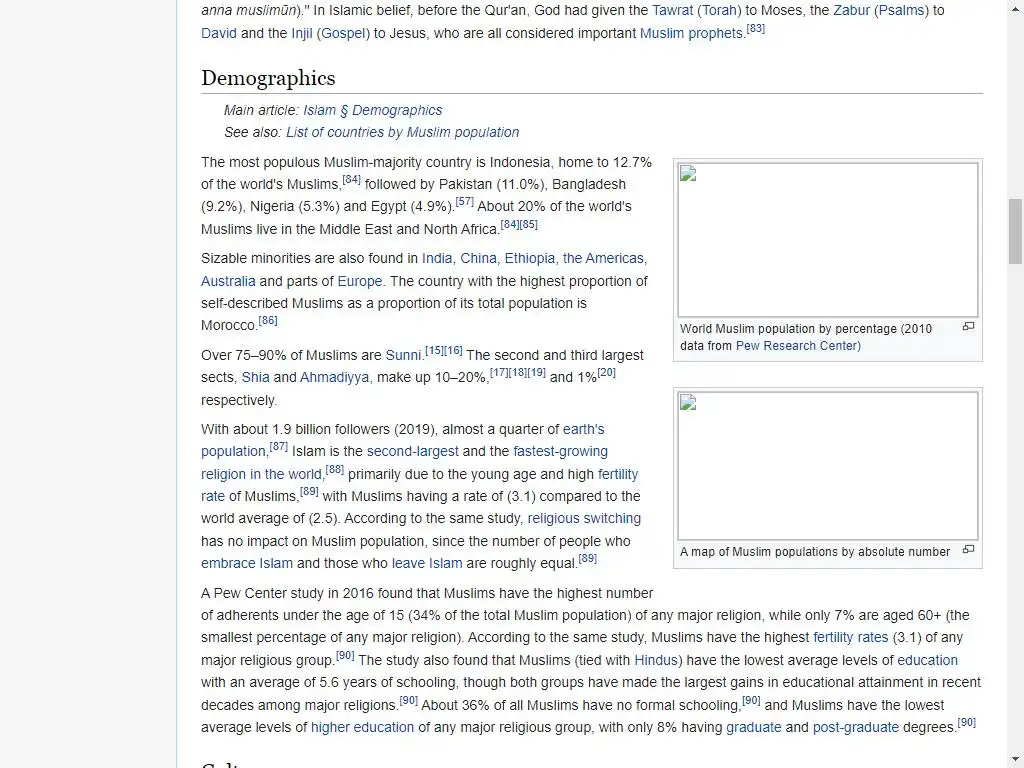Jump to citation 17
The width and height of the screenshot is (1024, 768).
pos(499,373)
